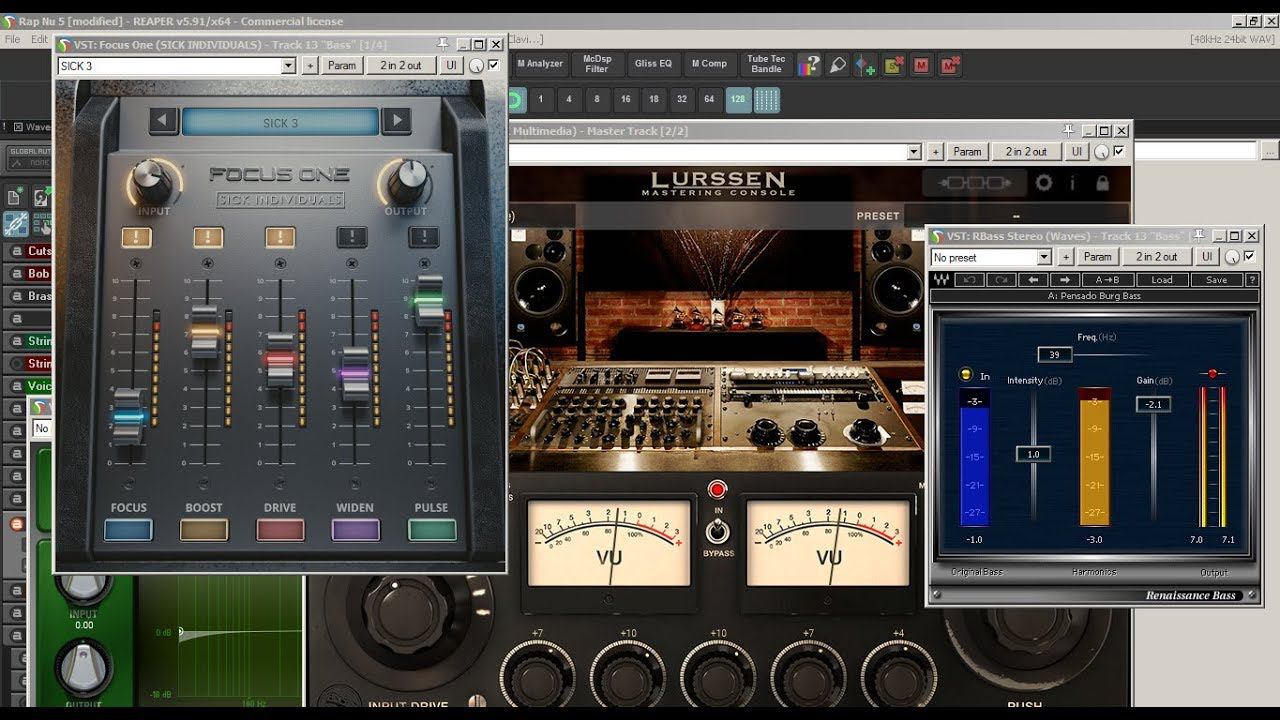Viewport: 1280px width, 720px height.
Task: Click Focus One INPUT knob
Action: pyautogui.click(x=151, y=181)
